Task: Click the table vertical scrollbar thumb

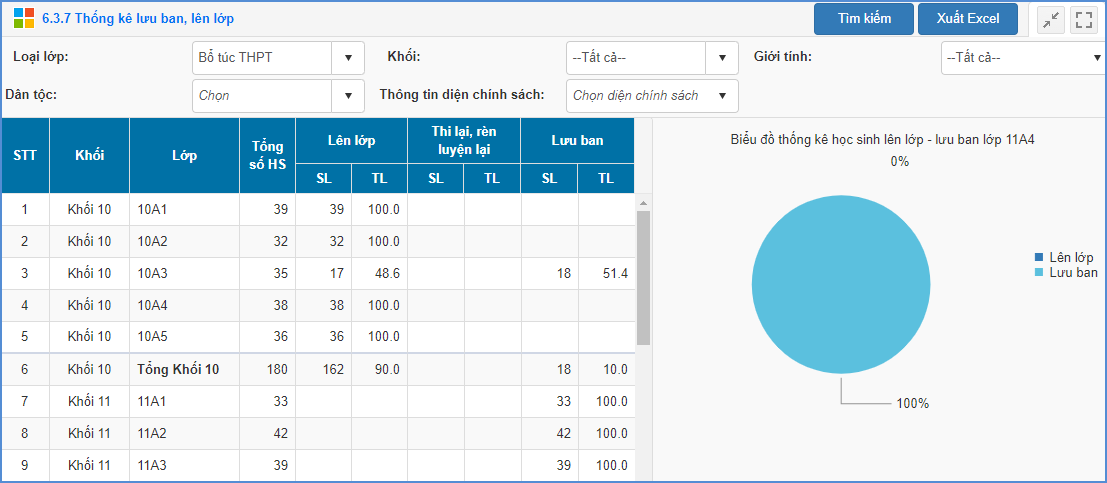Action: click(x=643, y=277)
